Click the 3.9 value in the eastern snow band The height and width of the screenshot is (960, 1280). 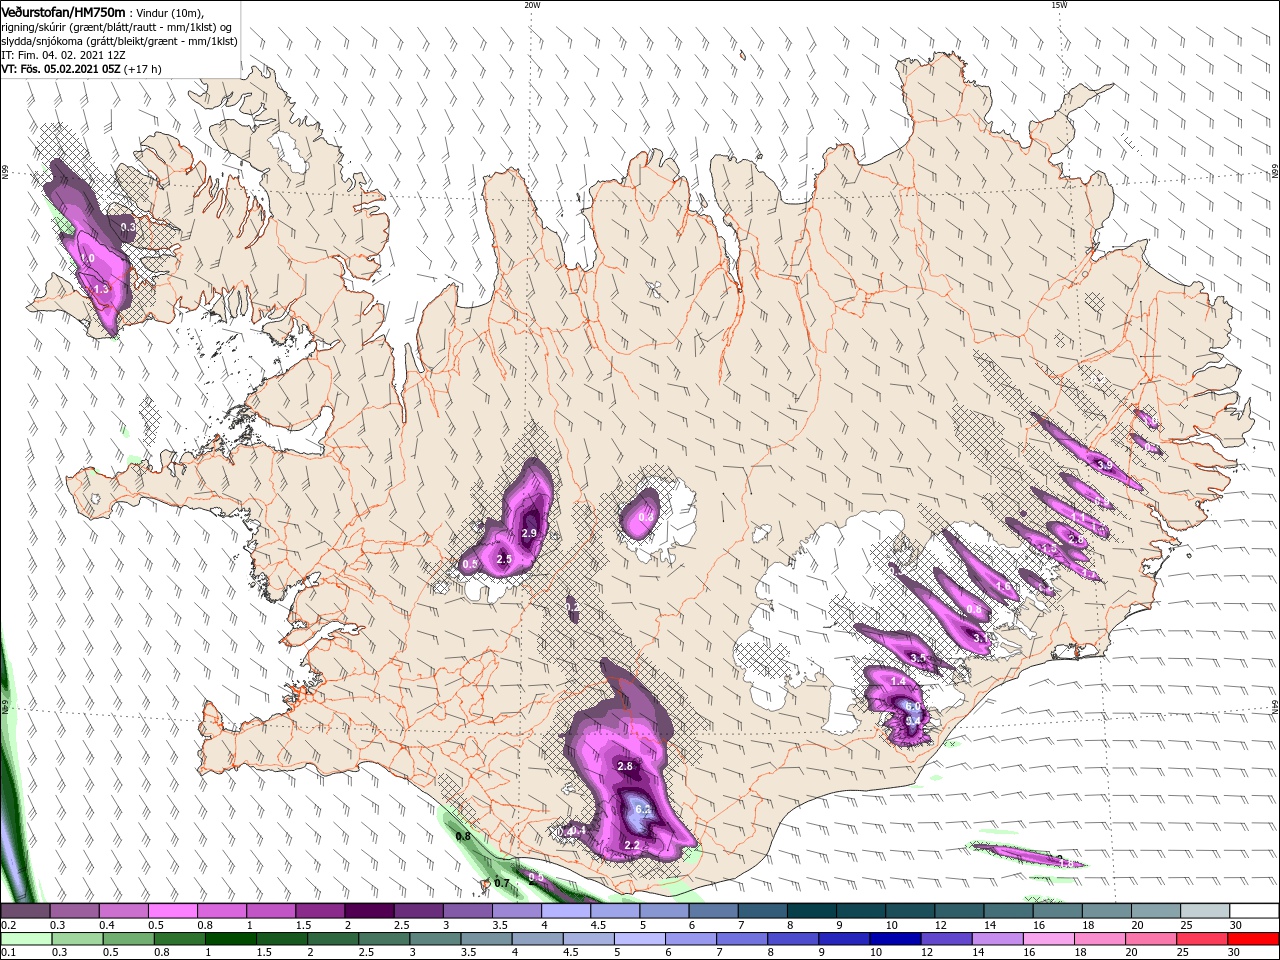tap(1104, 465)
